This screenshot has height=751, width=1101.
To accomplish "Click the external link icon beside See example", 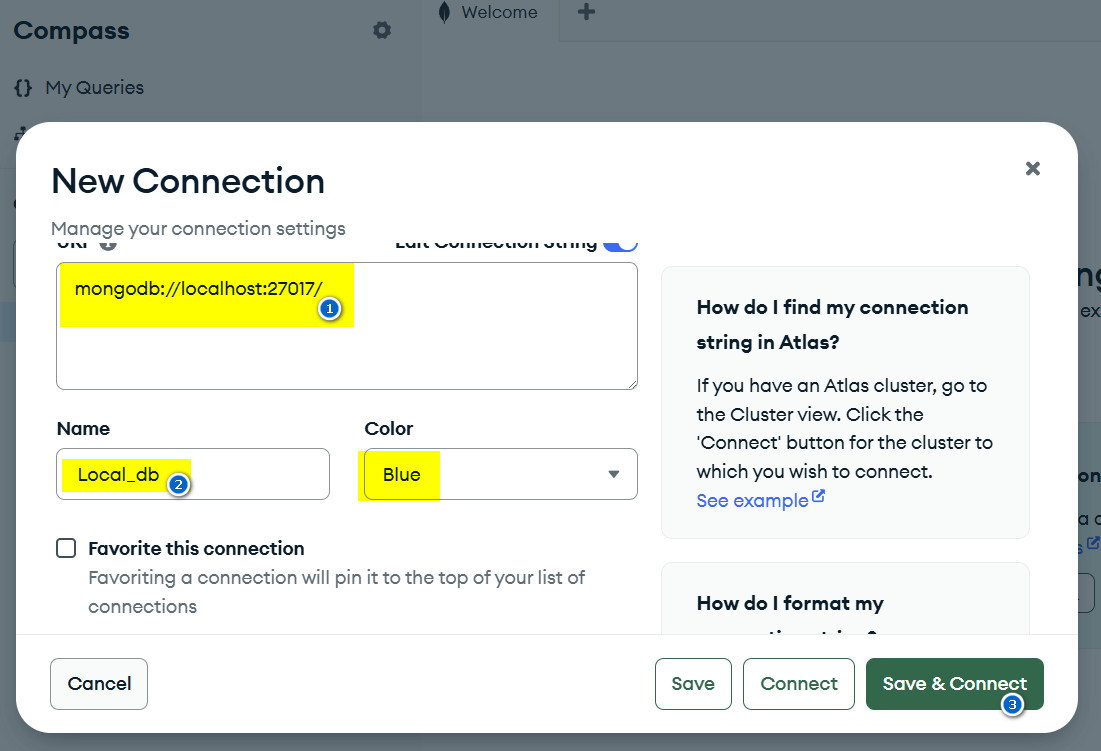I will coord(819,497).
